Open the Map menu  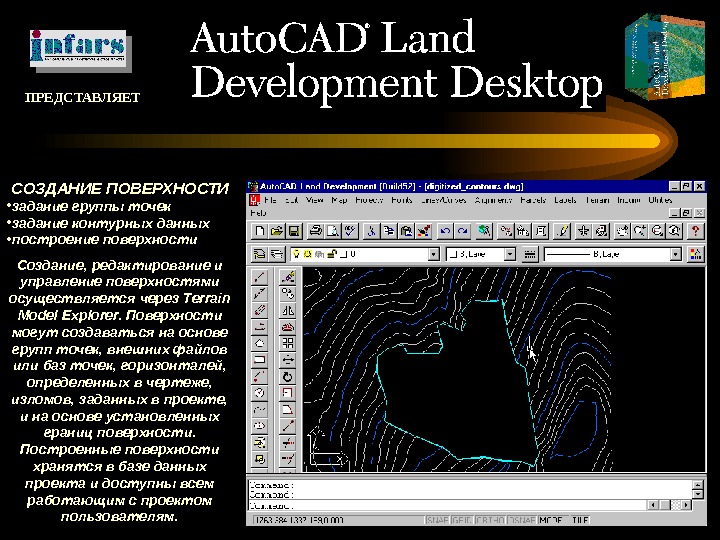pos(339,200)
